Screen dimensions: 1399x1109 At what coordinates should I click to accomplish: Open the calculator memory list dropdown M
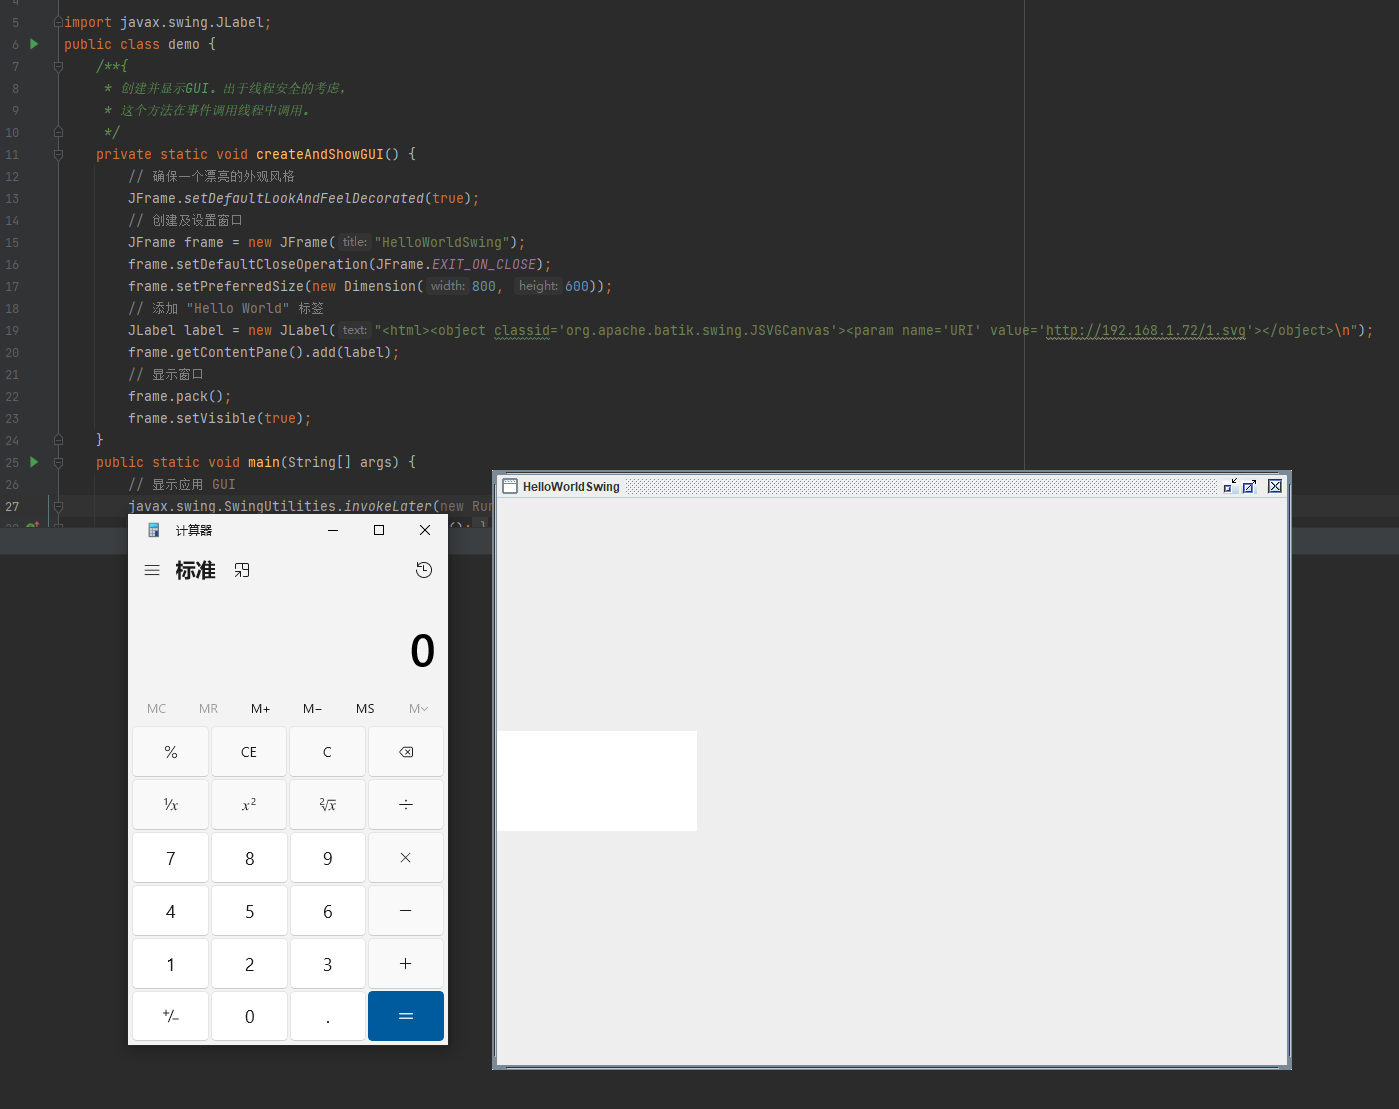pos(418,708)
